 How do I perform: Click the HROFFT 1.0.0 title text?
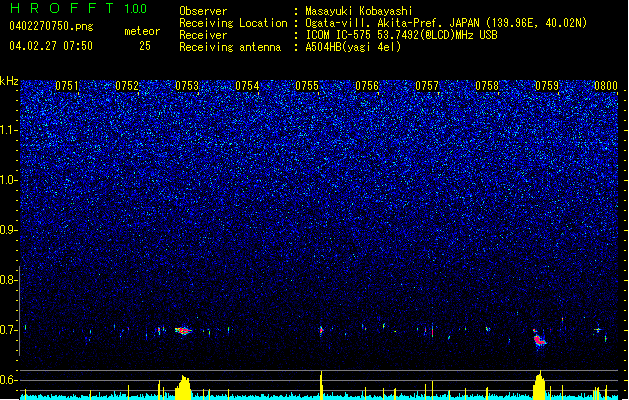(x=79, y=8)
